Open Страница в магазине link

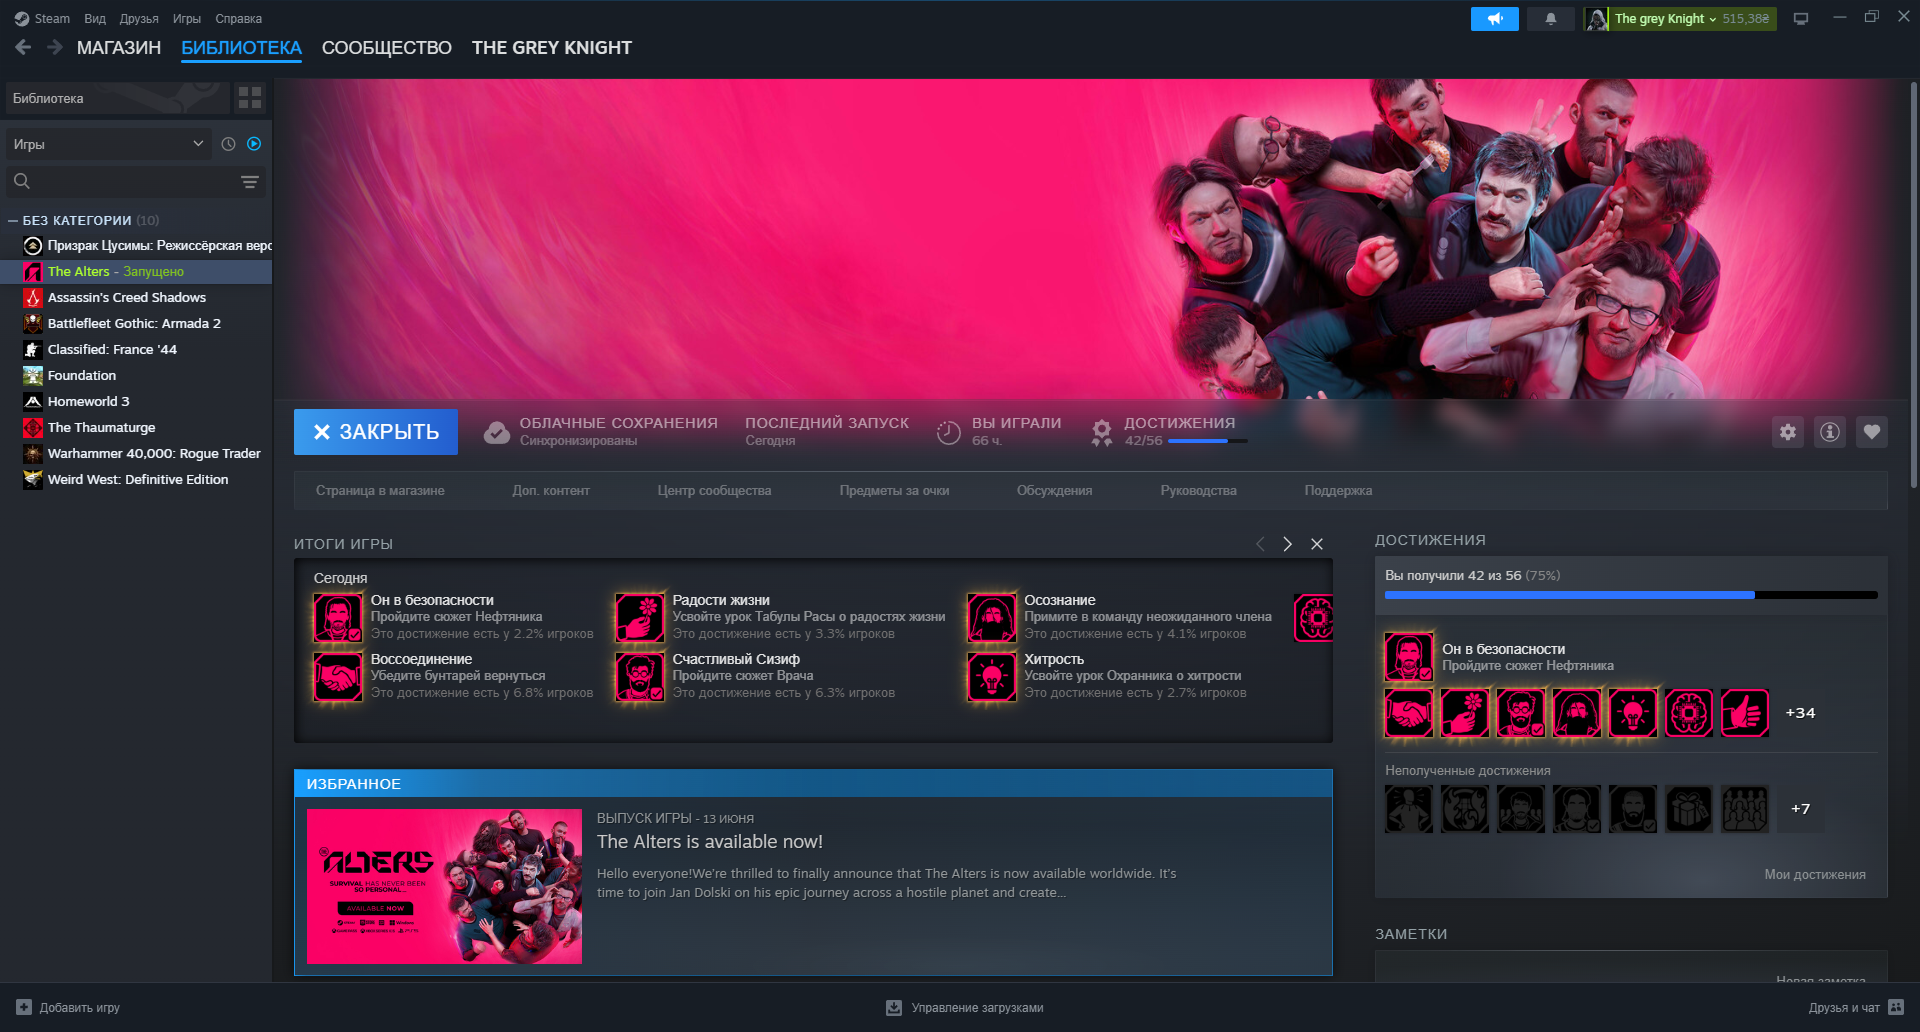(380, 491)
